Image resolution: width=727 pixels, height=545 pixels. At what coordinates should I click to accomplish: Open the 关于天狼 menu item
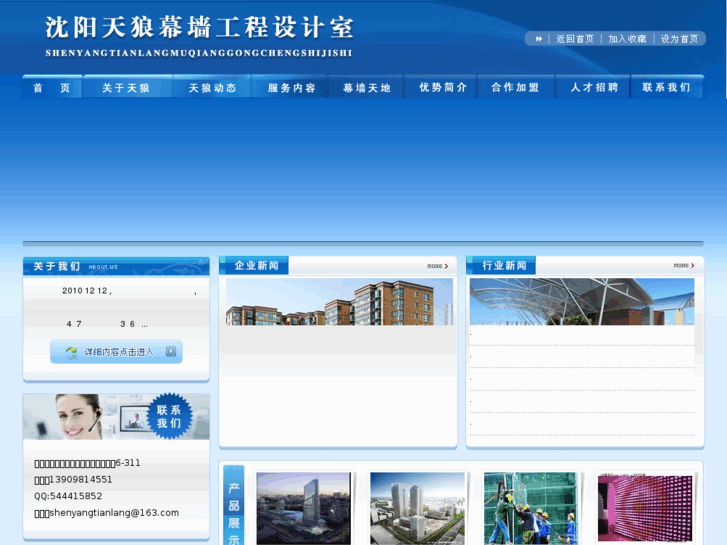[x=126, y=87]
